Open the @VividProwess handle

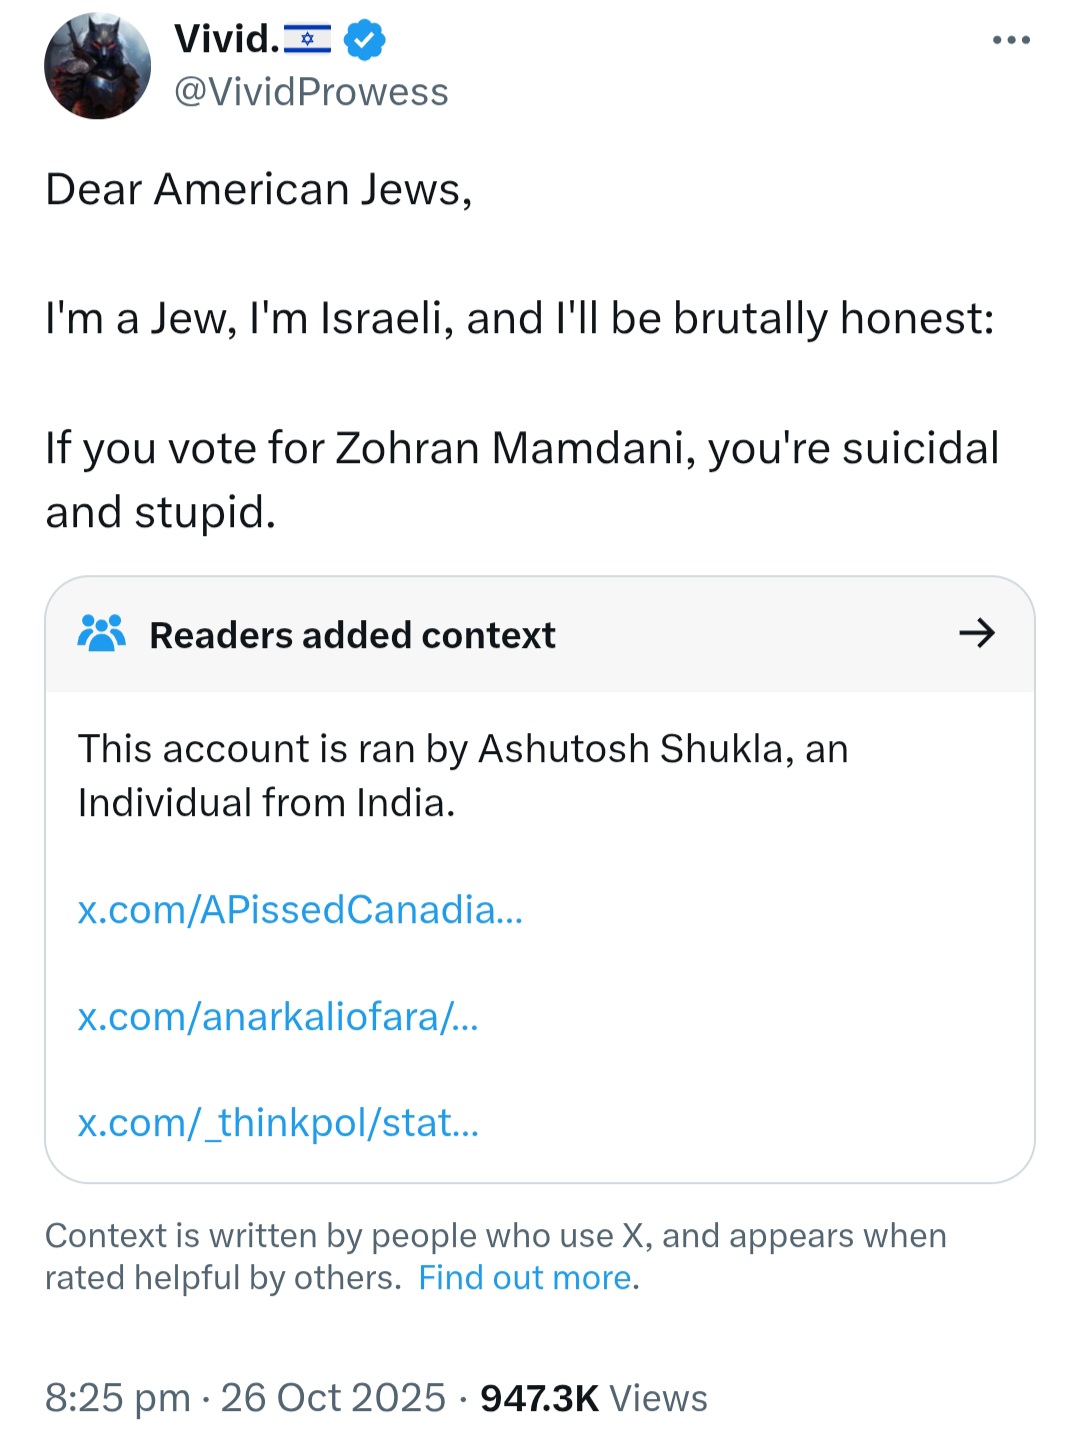[311, 92]
